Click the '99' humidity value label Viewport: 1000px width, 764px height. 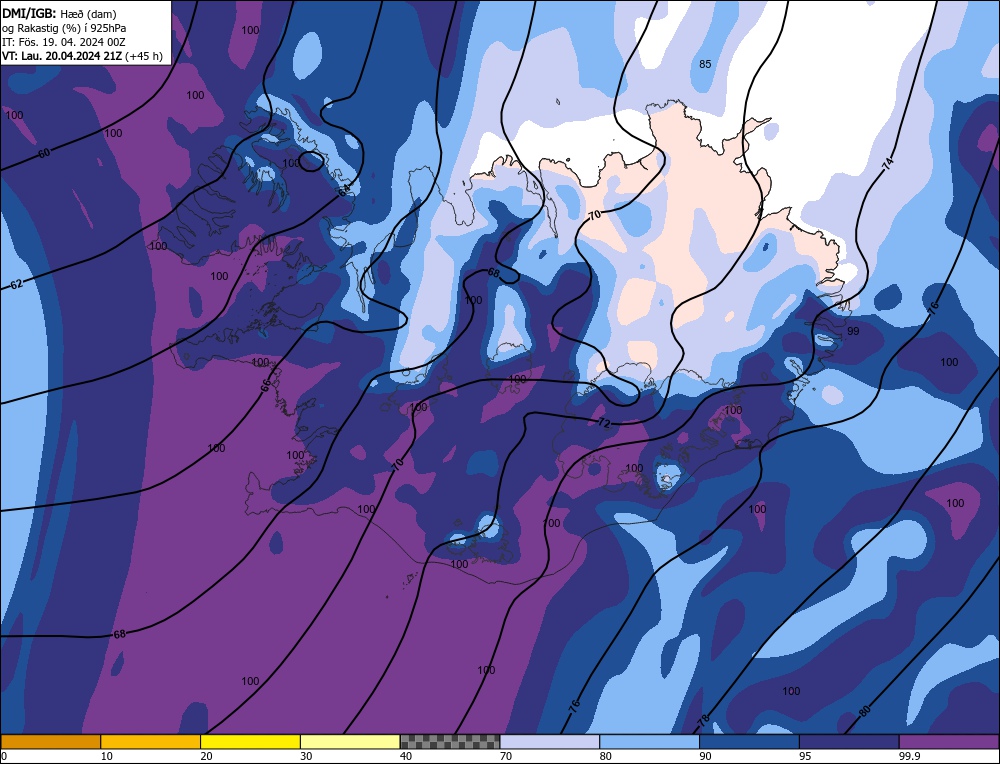(x=853, y=331)
